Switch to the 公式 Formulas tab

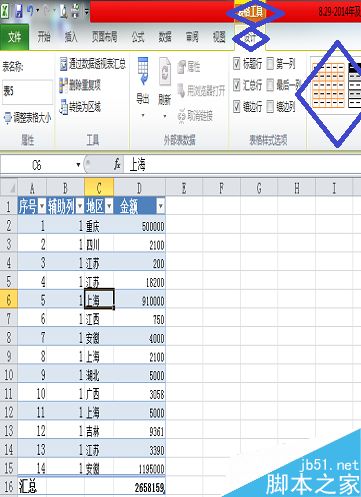click(x=138, y=37)
